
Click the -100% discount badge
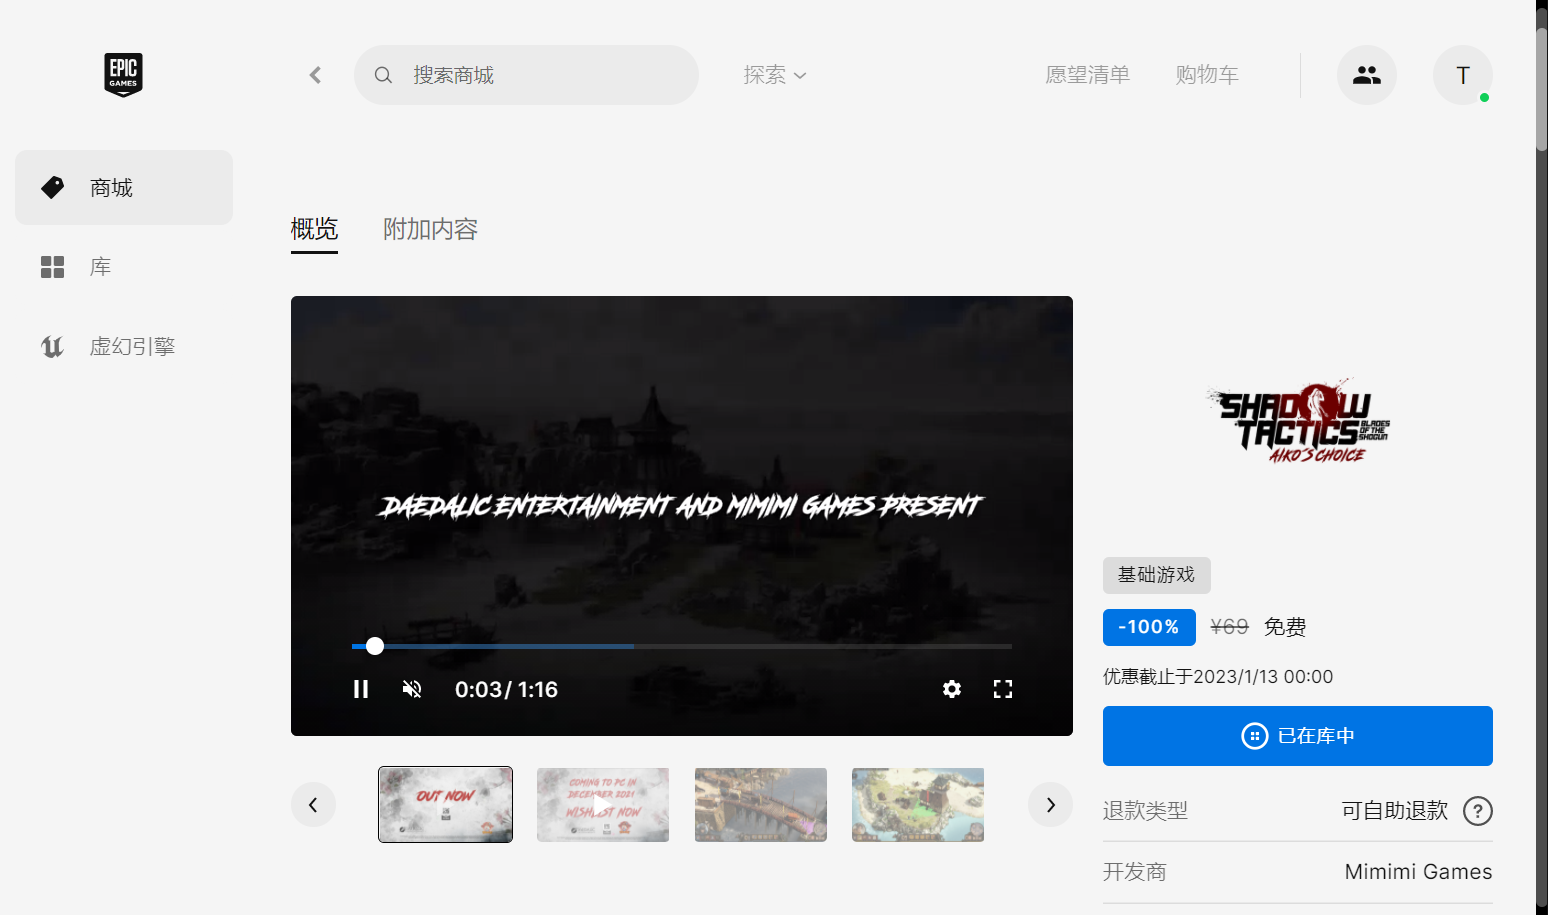coord(1149,627)
